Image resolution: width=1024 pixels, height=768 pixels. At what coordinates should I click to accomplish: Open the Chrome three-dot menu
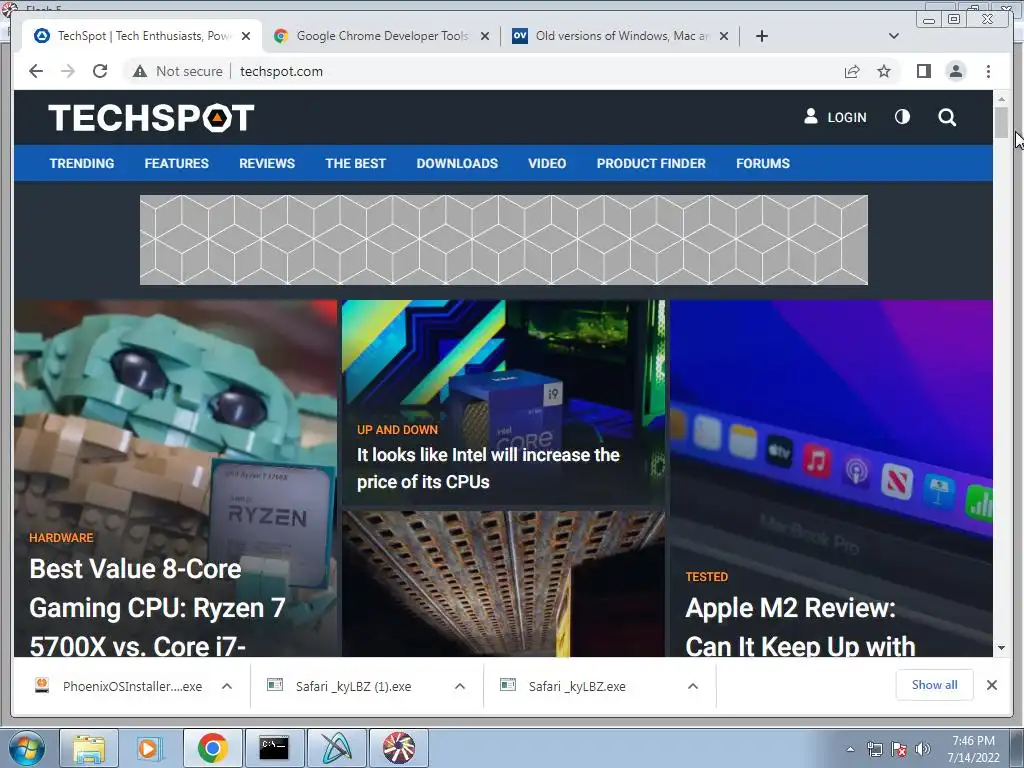pyautogui.click(x=988, y=71)
